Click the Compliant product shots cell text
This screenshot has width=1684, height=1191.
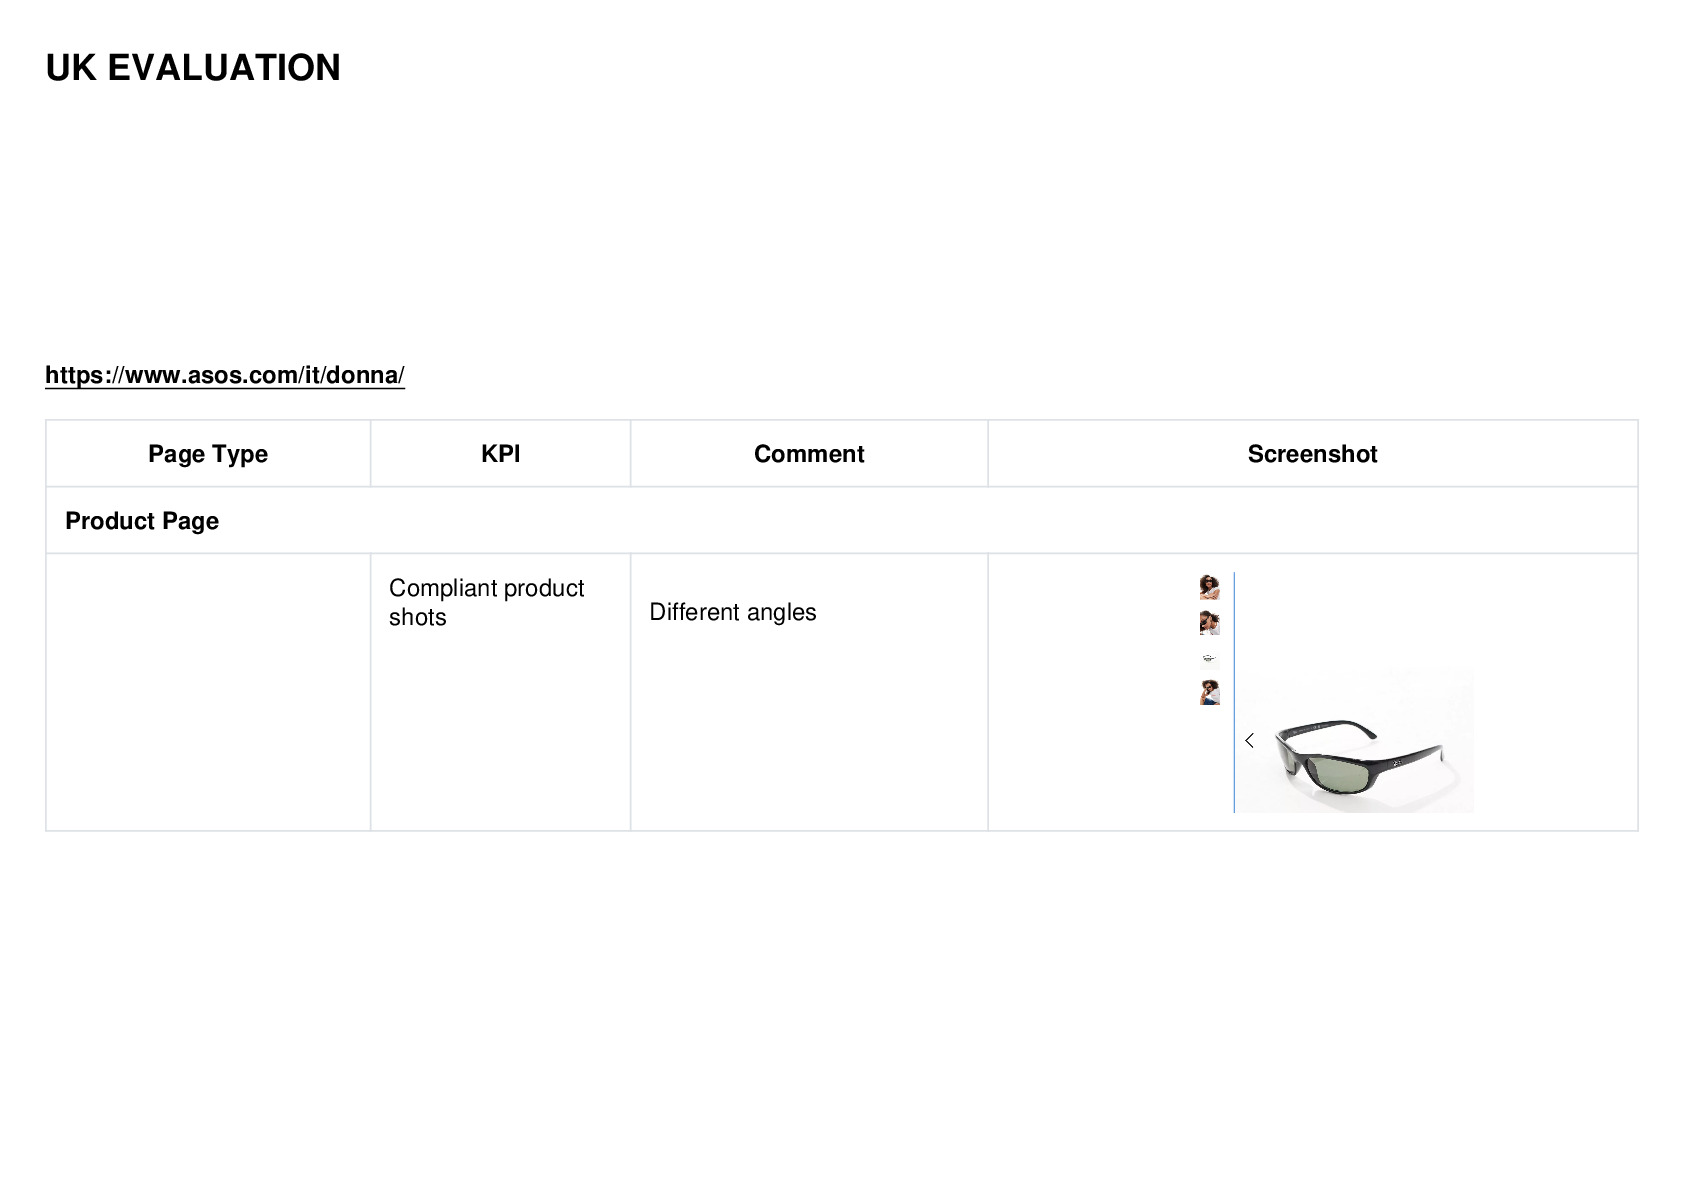[x=486, y=602]
